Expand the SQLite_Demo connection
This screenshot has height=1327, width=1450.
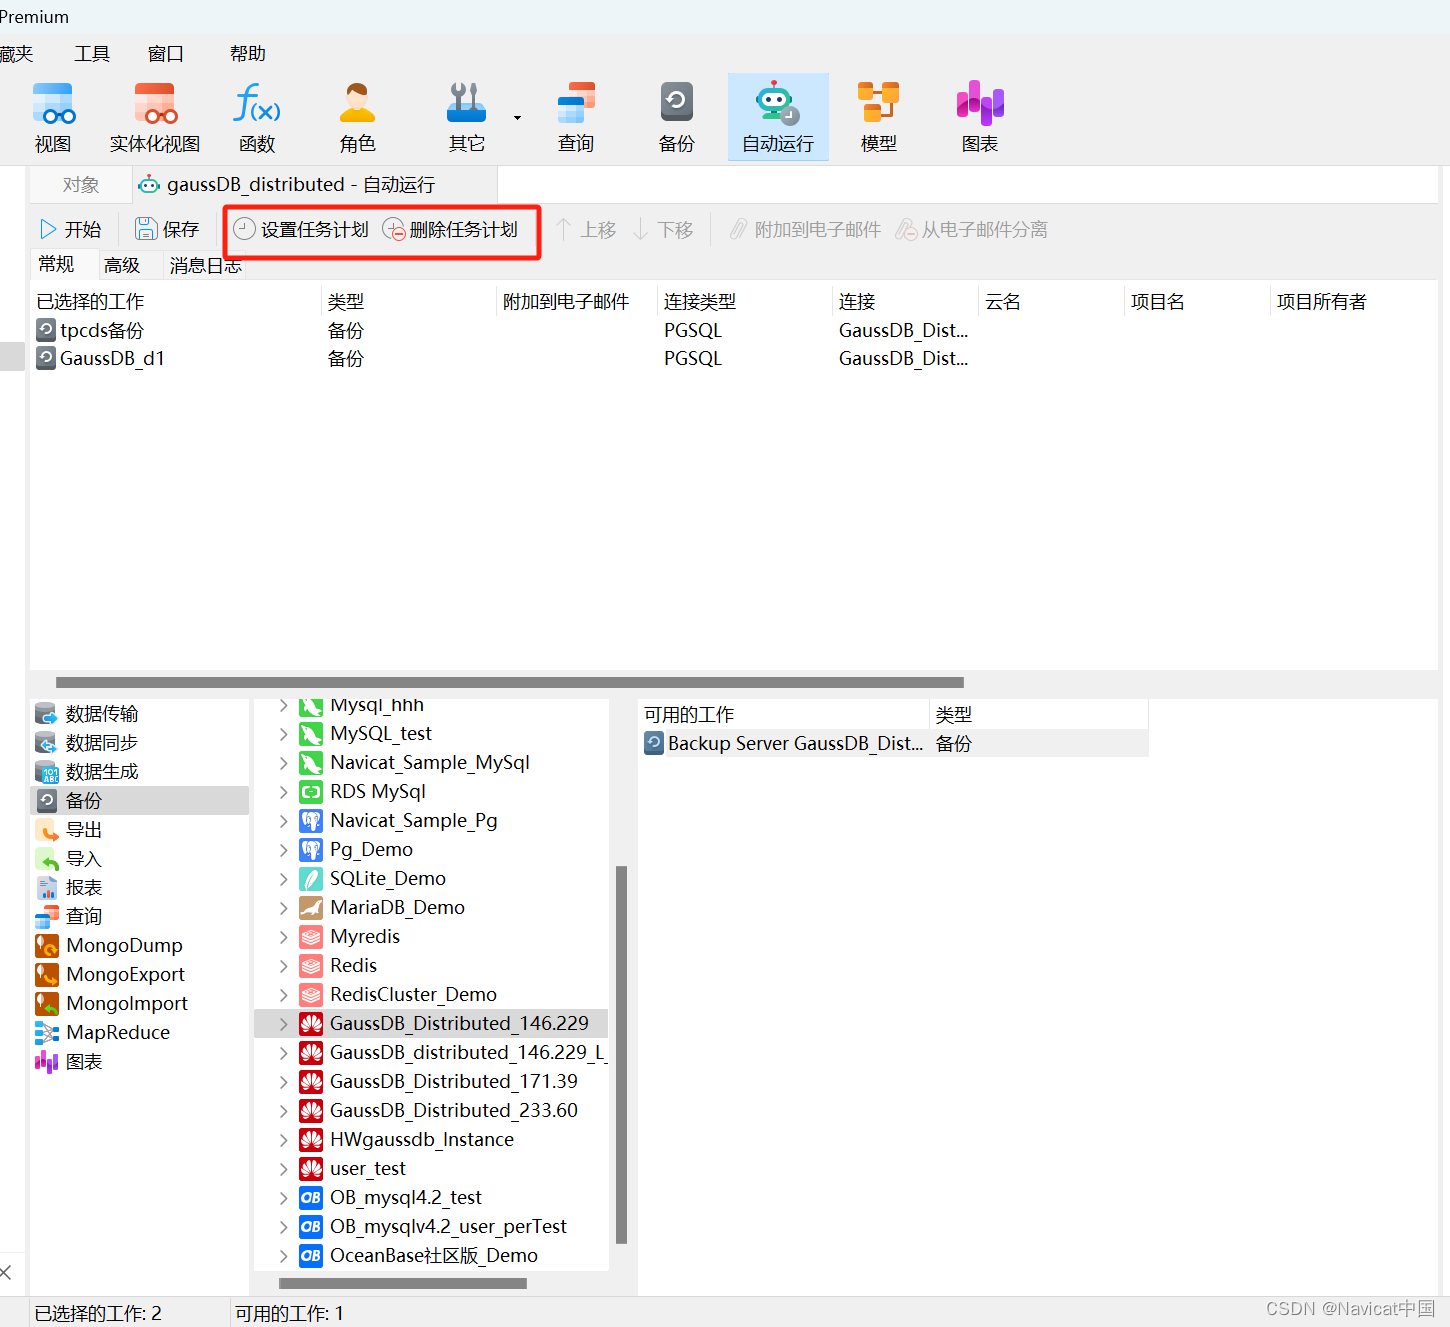283,879
